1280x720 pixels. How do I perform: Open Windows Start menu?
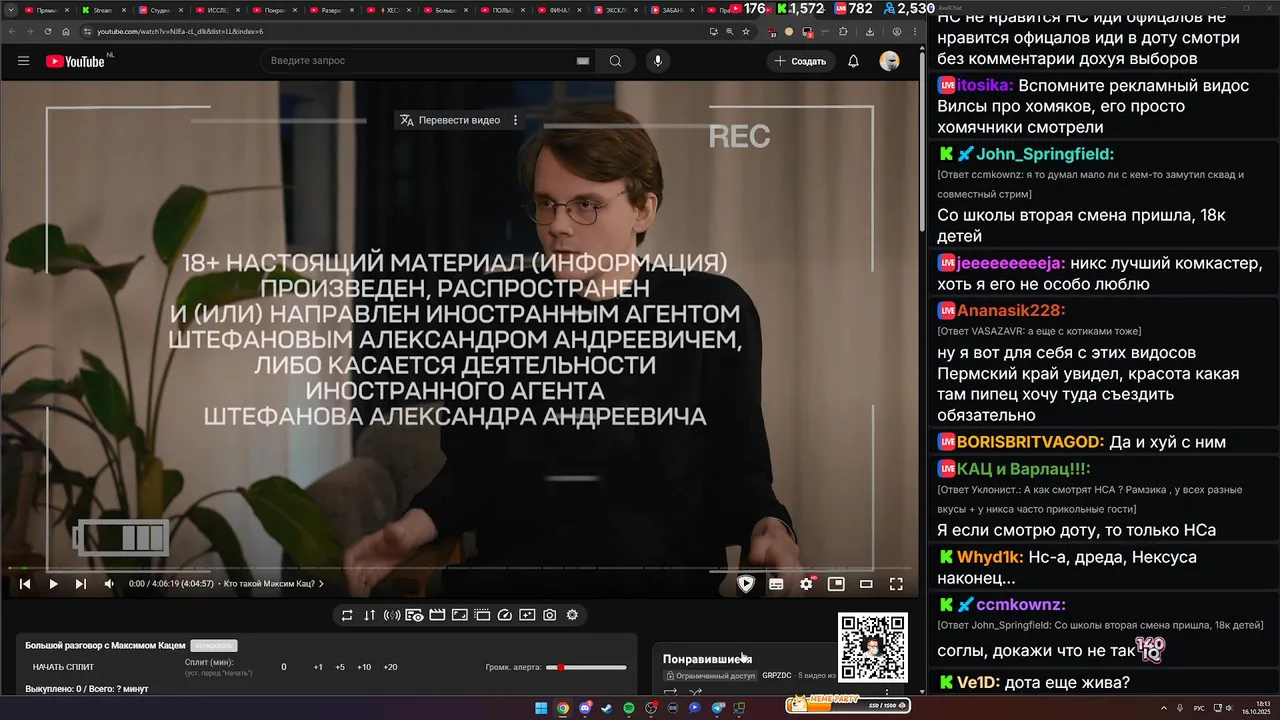(x=541, y=708)
